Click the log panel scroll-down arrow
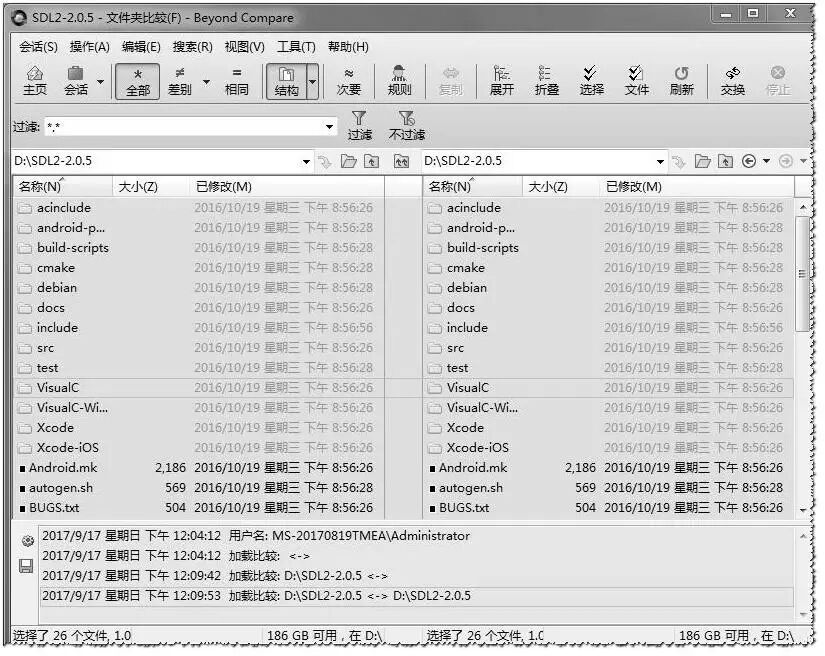The width and height of the screenshot is (825, 656). pyautogui.click(x=803, y=614)
